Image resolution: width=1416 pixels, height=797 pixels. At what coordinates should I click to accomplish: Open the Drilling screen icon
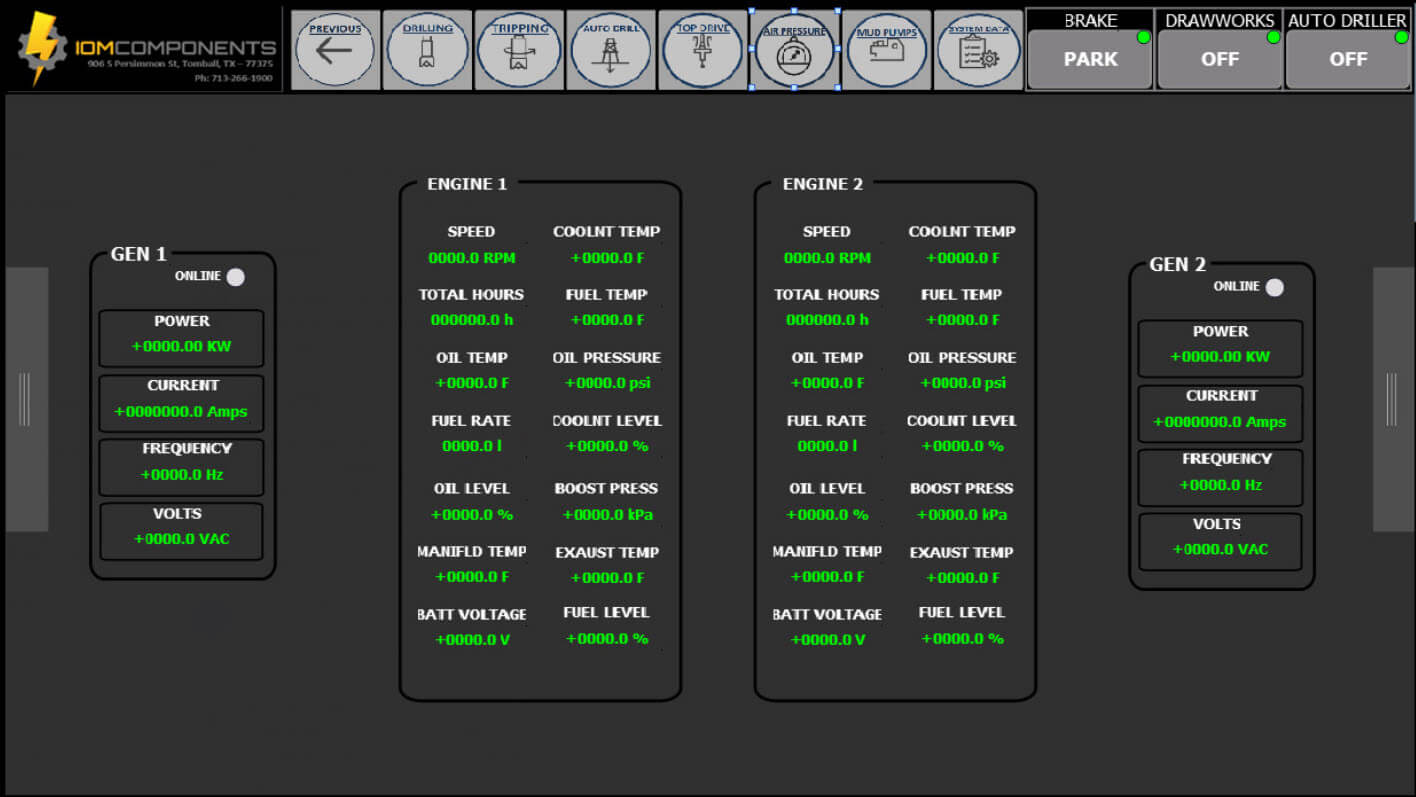427,50
